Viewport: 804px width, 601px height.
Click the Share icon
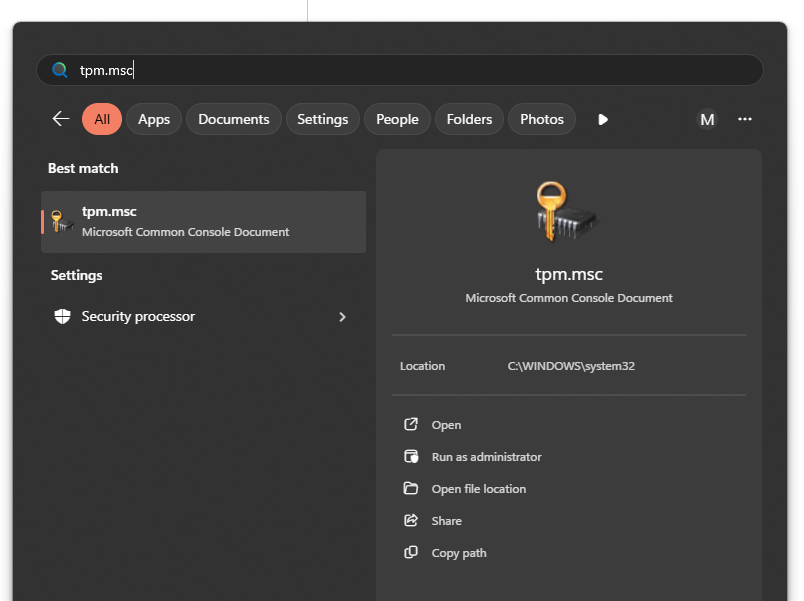(410, 521)
